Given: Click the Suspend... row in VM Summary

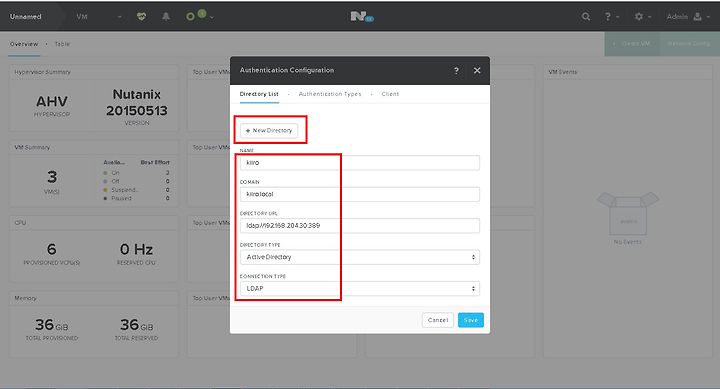Looking at the screenshot, I should click(x=136, y=190).
